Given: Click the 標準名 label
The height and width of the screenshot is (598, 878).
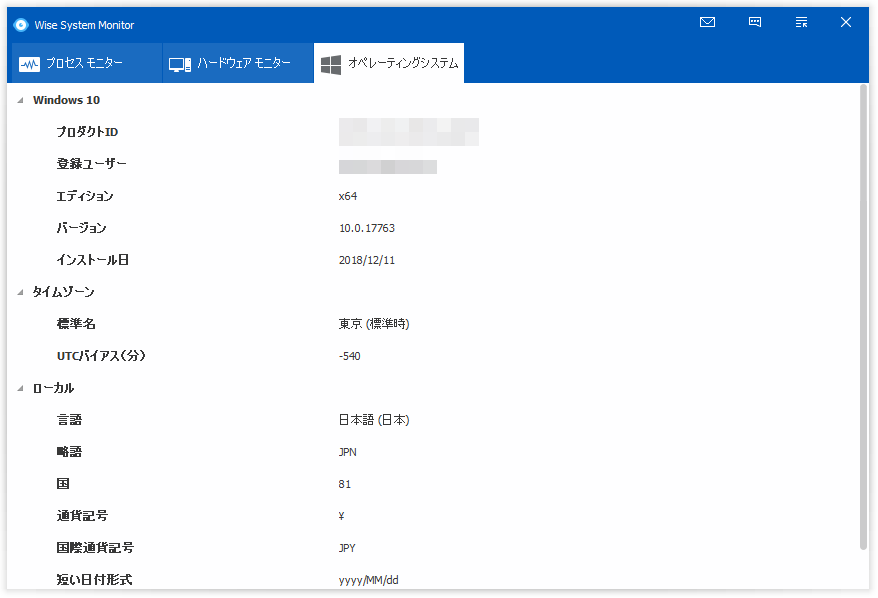Looking at the screenshot, I should (76, 324).
